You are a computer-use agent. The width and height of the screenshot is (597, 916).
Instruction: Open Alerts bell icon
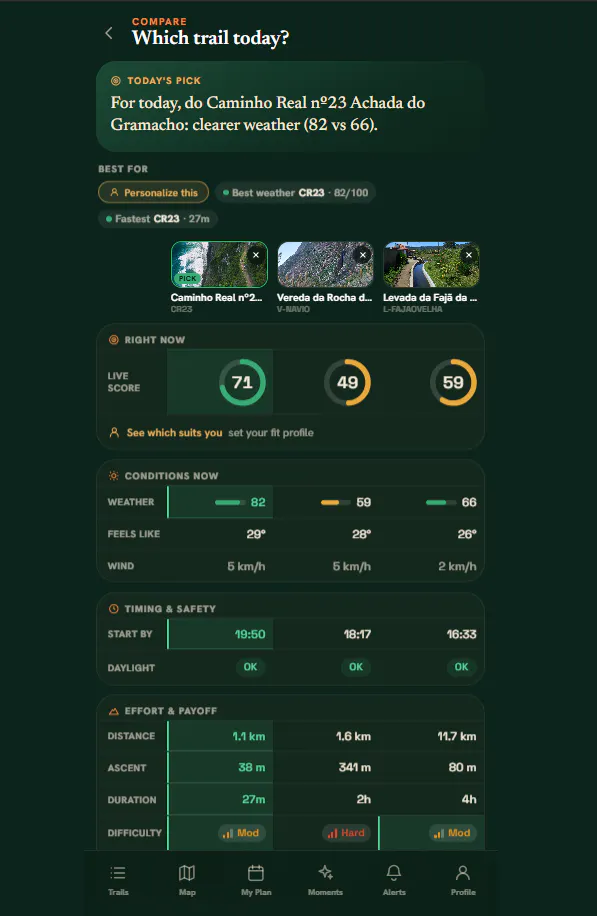pos(394,873)
